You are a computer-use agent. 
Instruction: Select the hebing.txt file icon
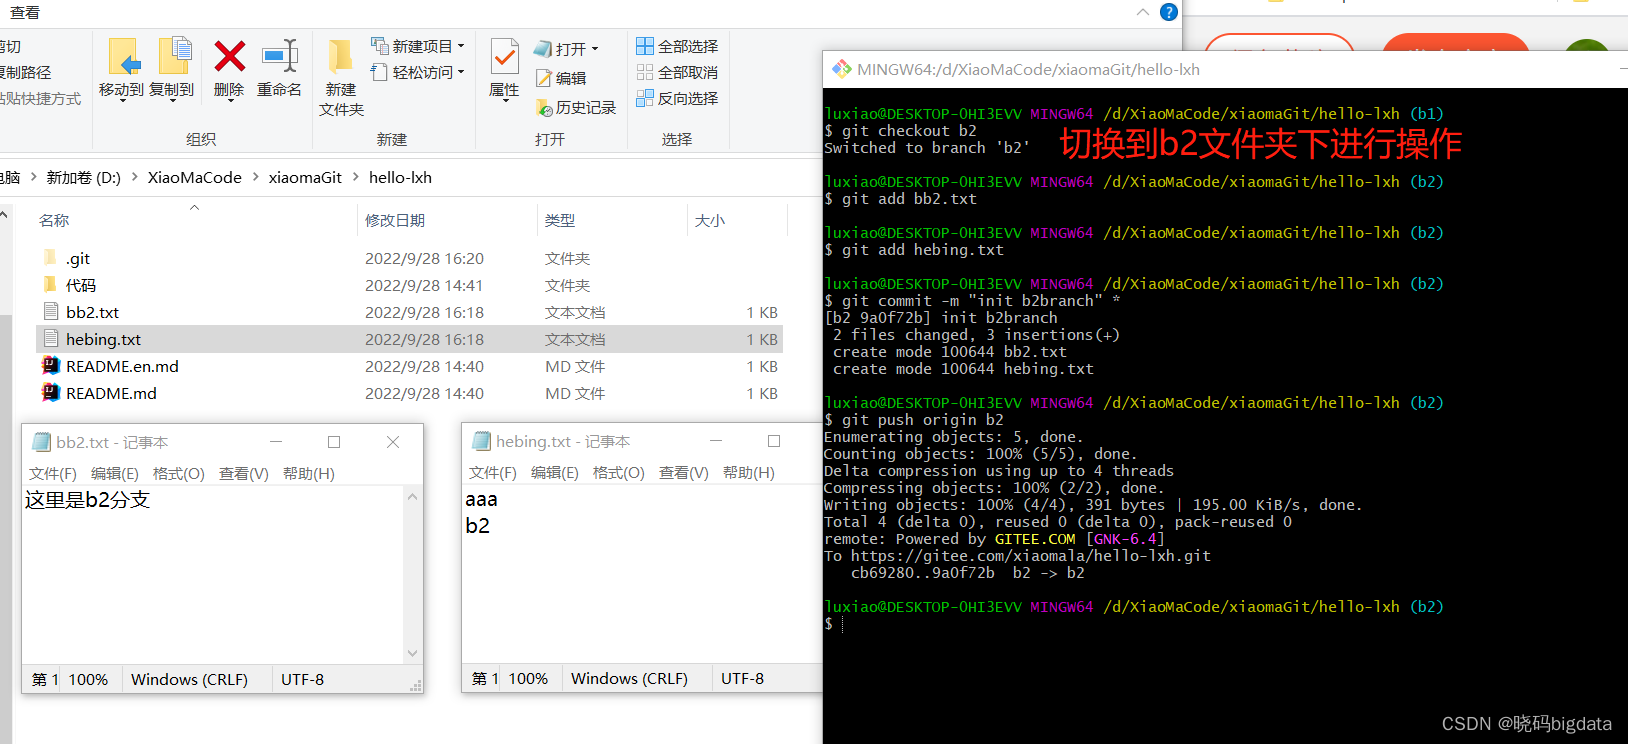click(x=51, y=339)
